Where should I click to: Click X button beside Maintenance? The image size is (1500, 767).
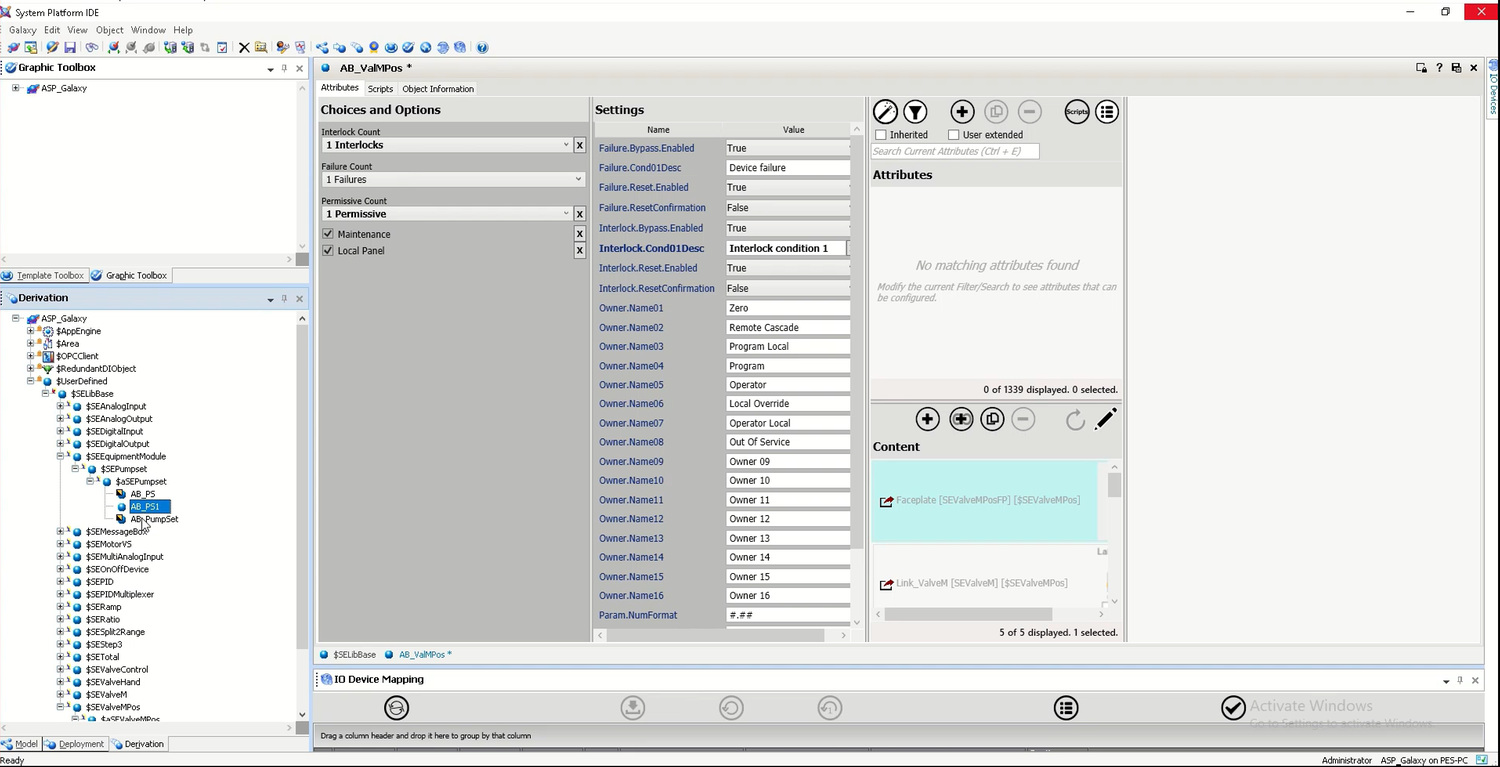pos(579,234)
